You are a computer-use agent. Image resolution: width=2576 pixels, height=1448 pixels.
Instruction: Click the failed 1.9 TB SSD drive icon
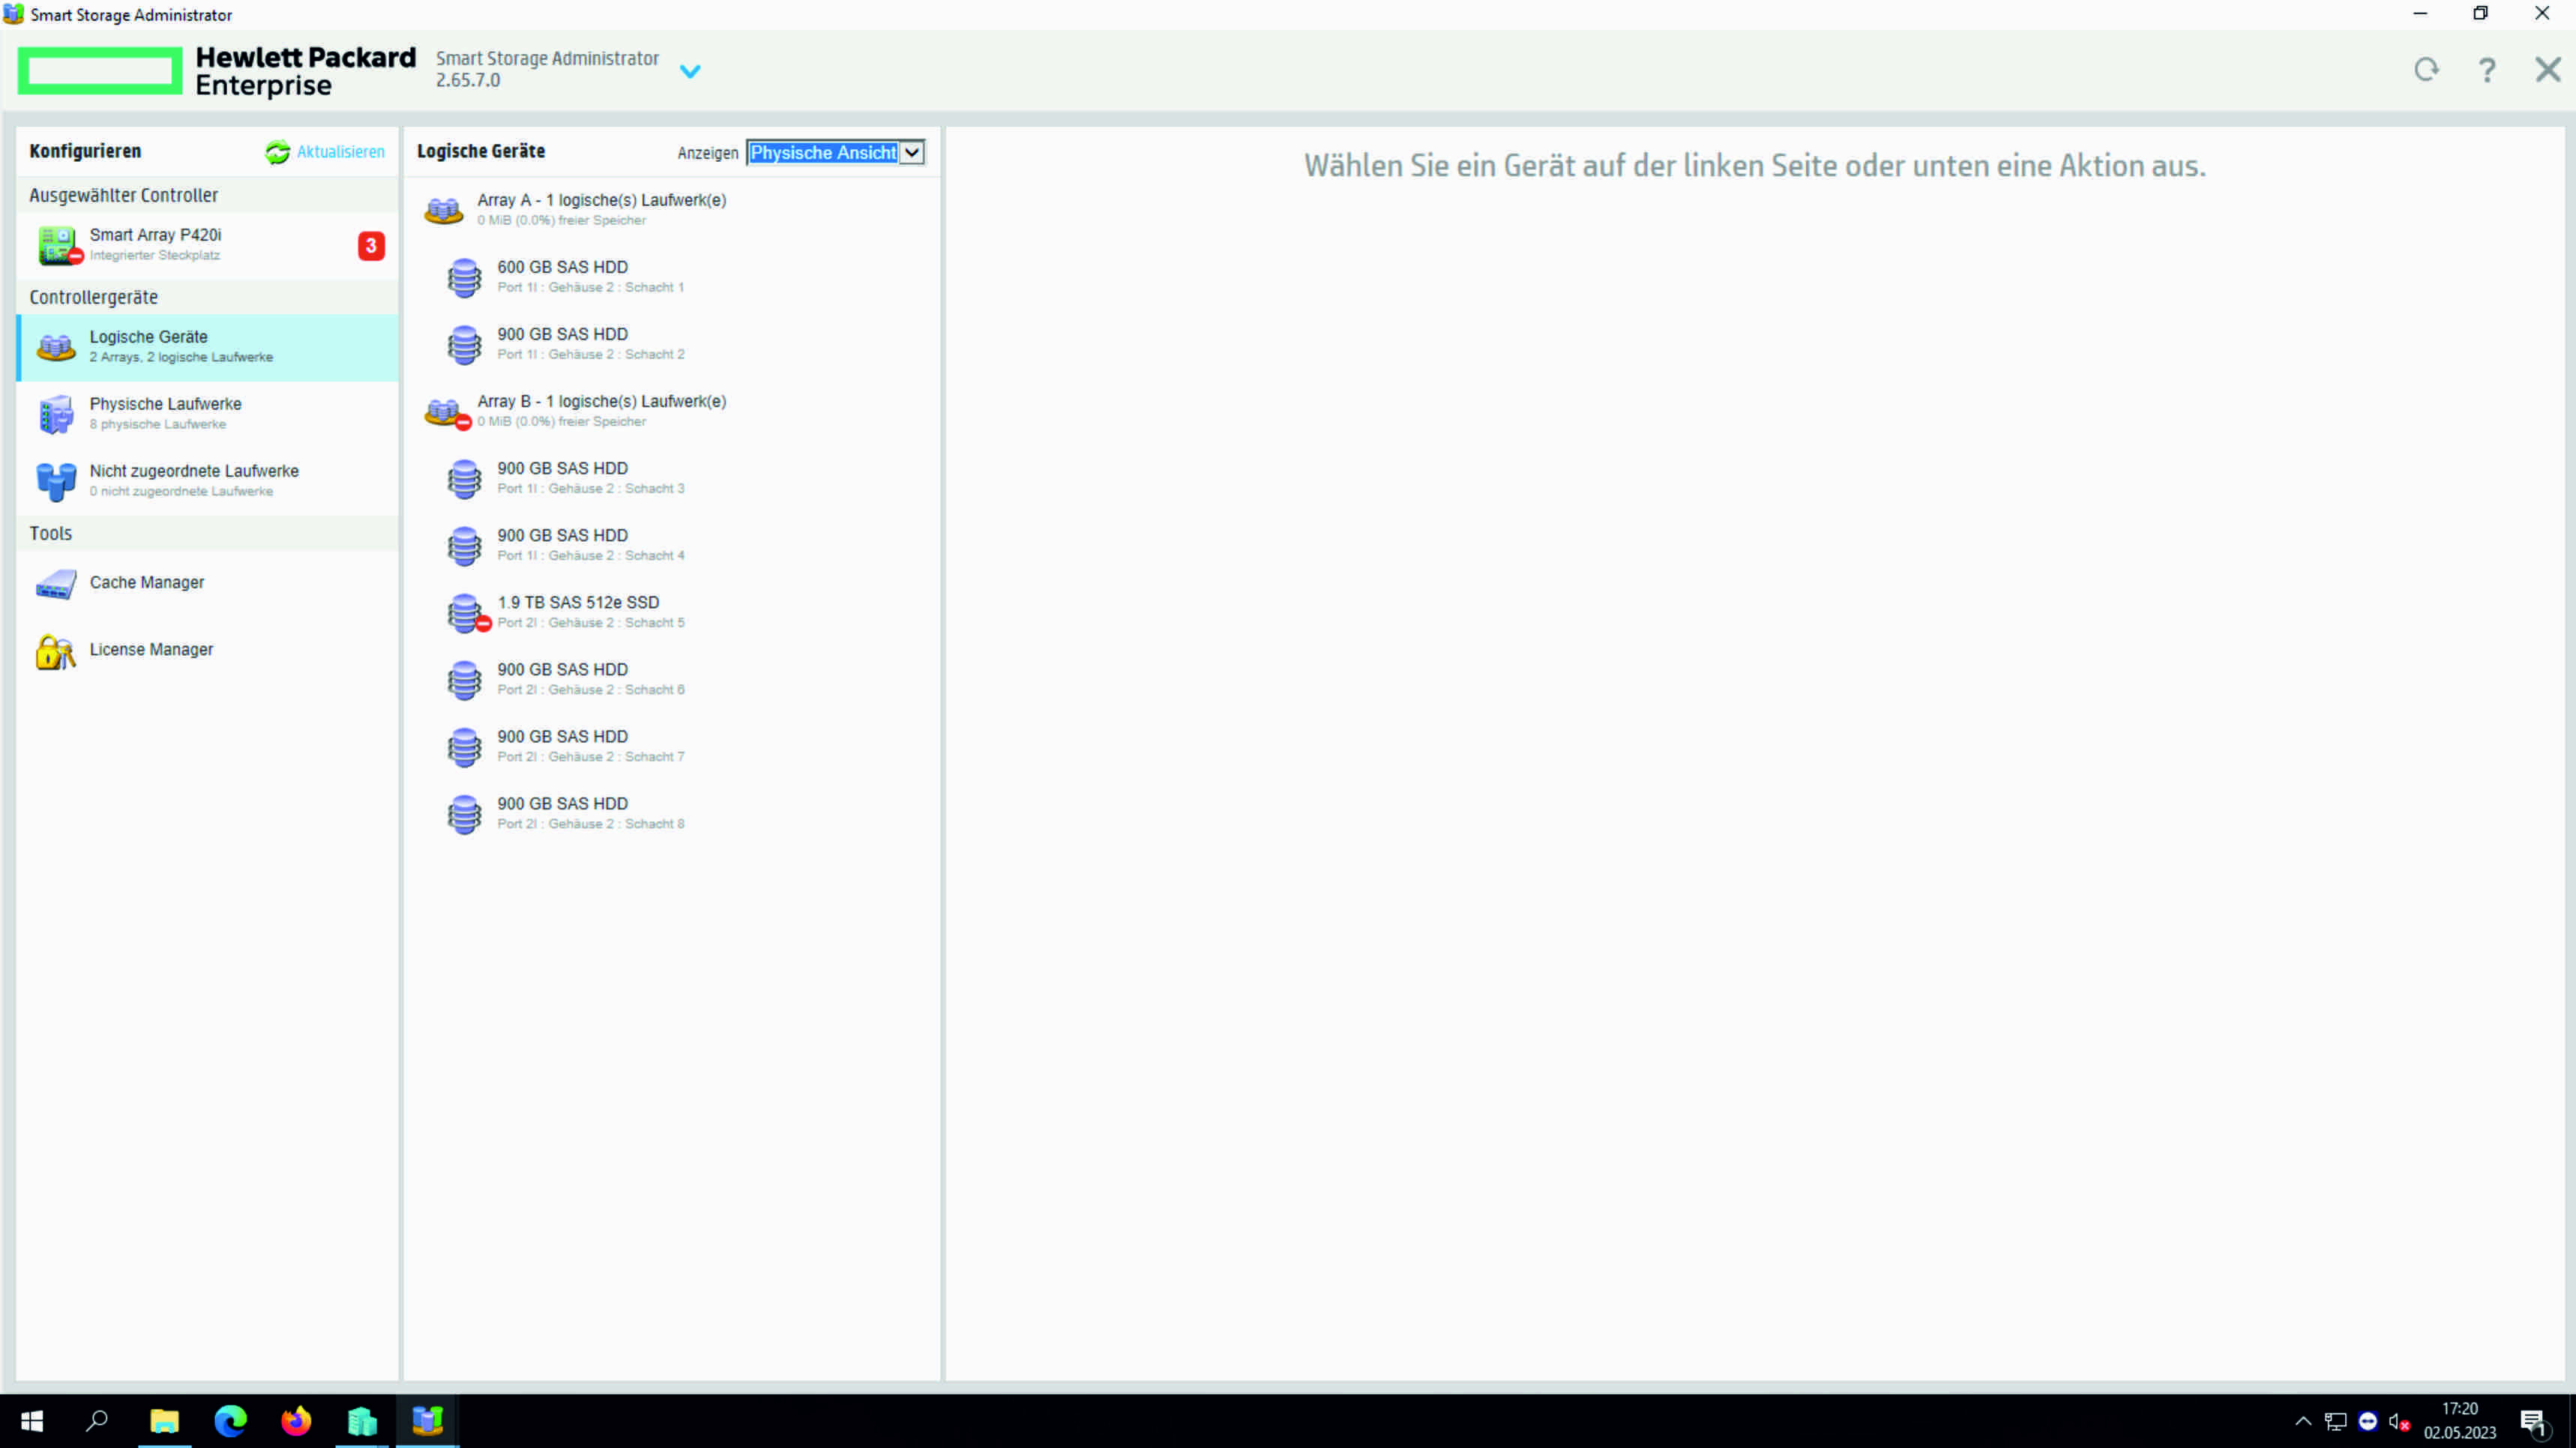coord(466,613)
